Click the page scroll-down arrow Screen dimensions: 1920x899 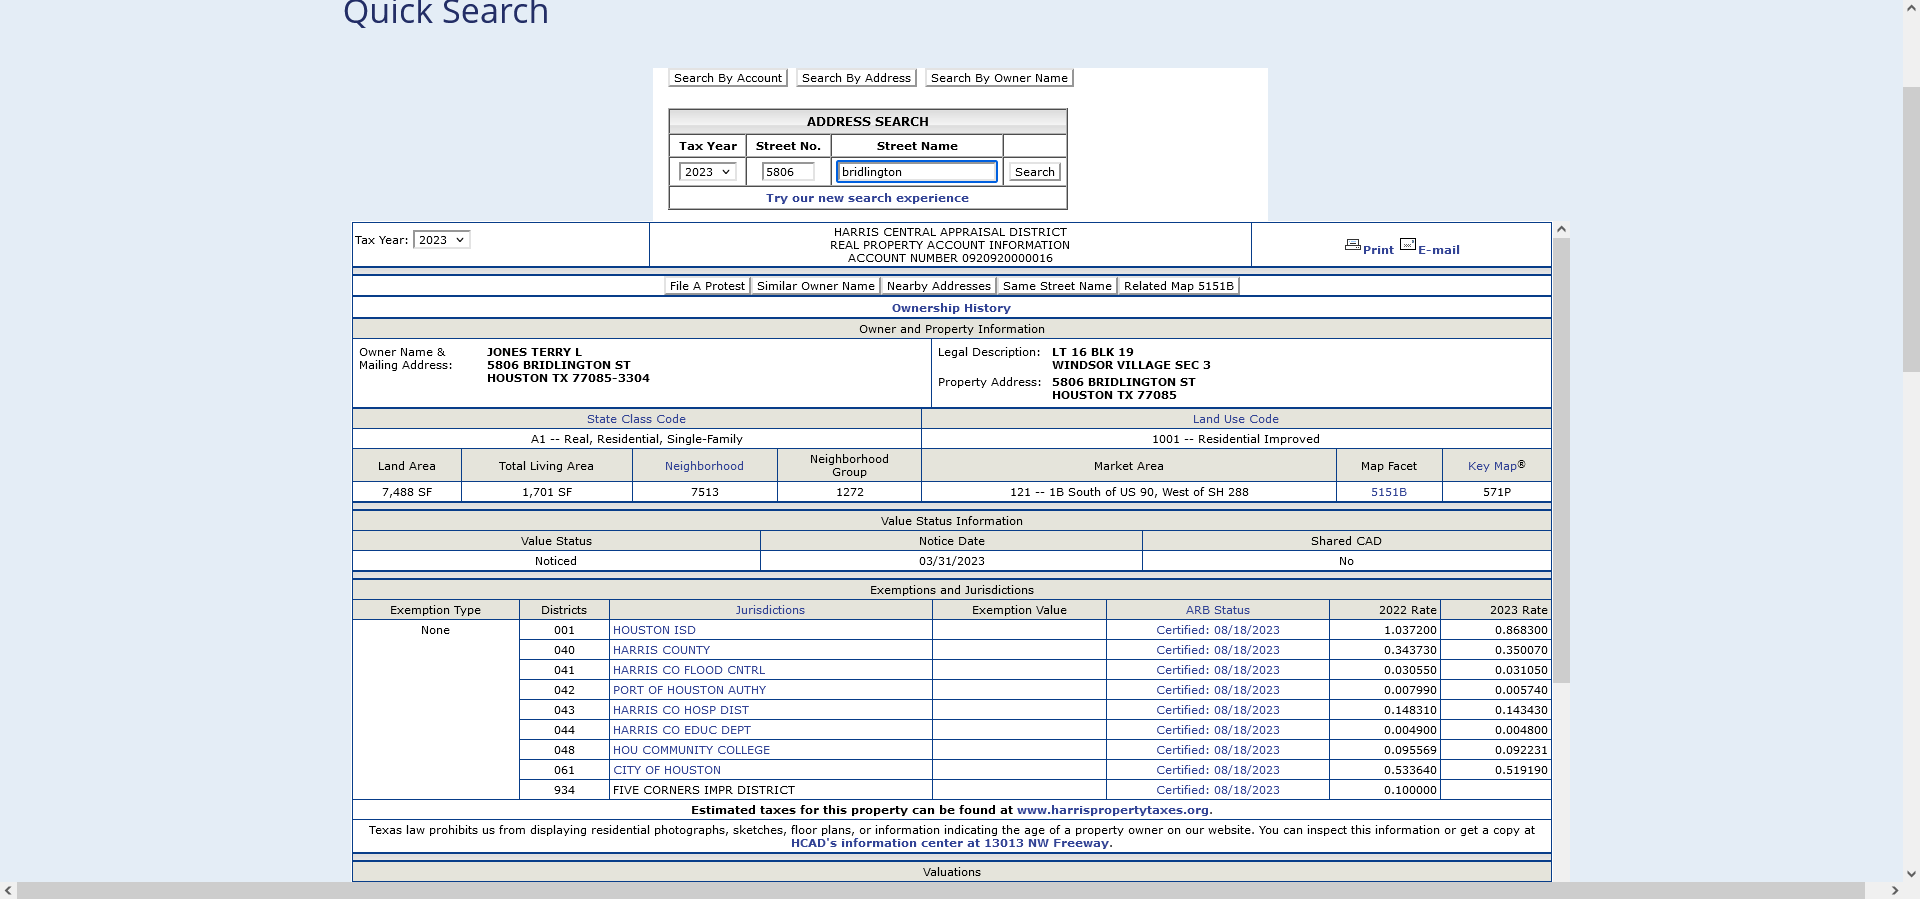[1911, 873]
